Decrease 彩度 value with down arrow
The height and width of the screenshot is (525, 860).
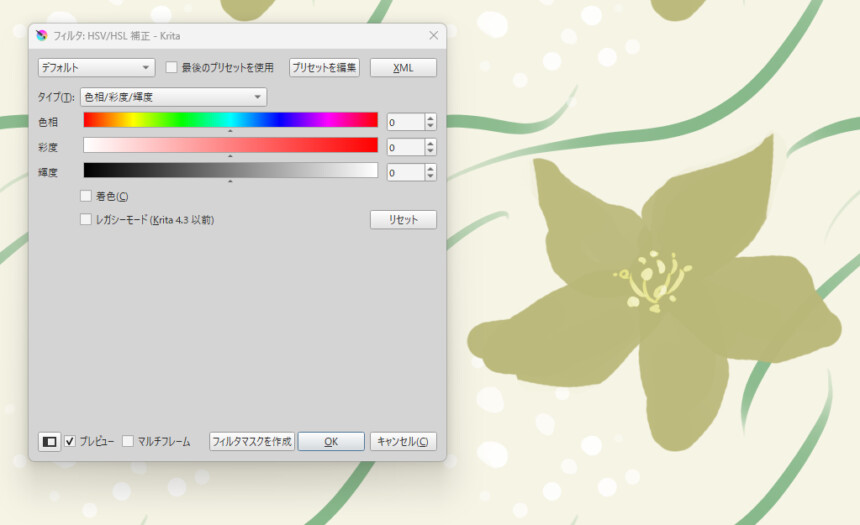(431, 151)
